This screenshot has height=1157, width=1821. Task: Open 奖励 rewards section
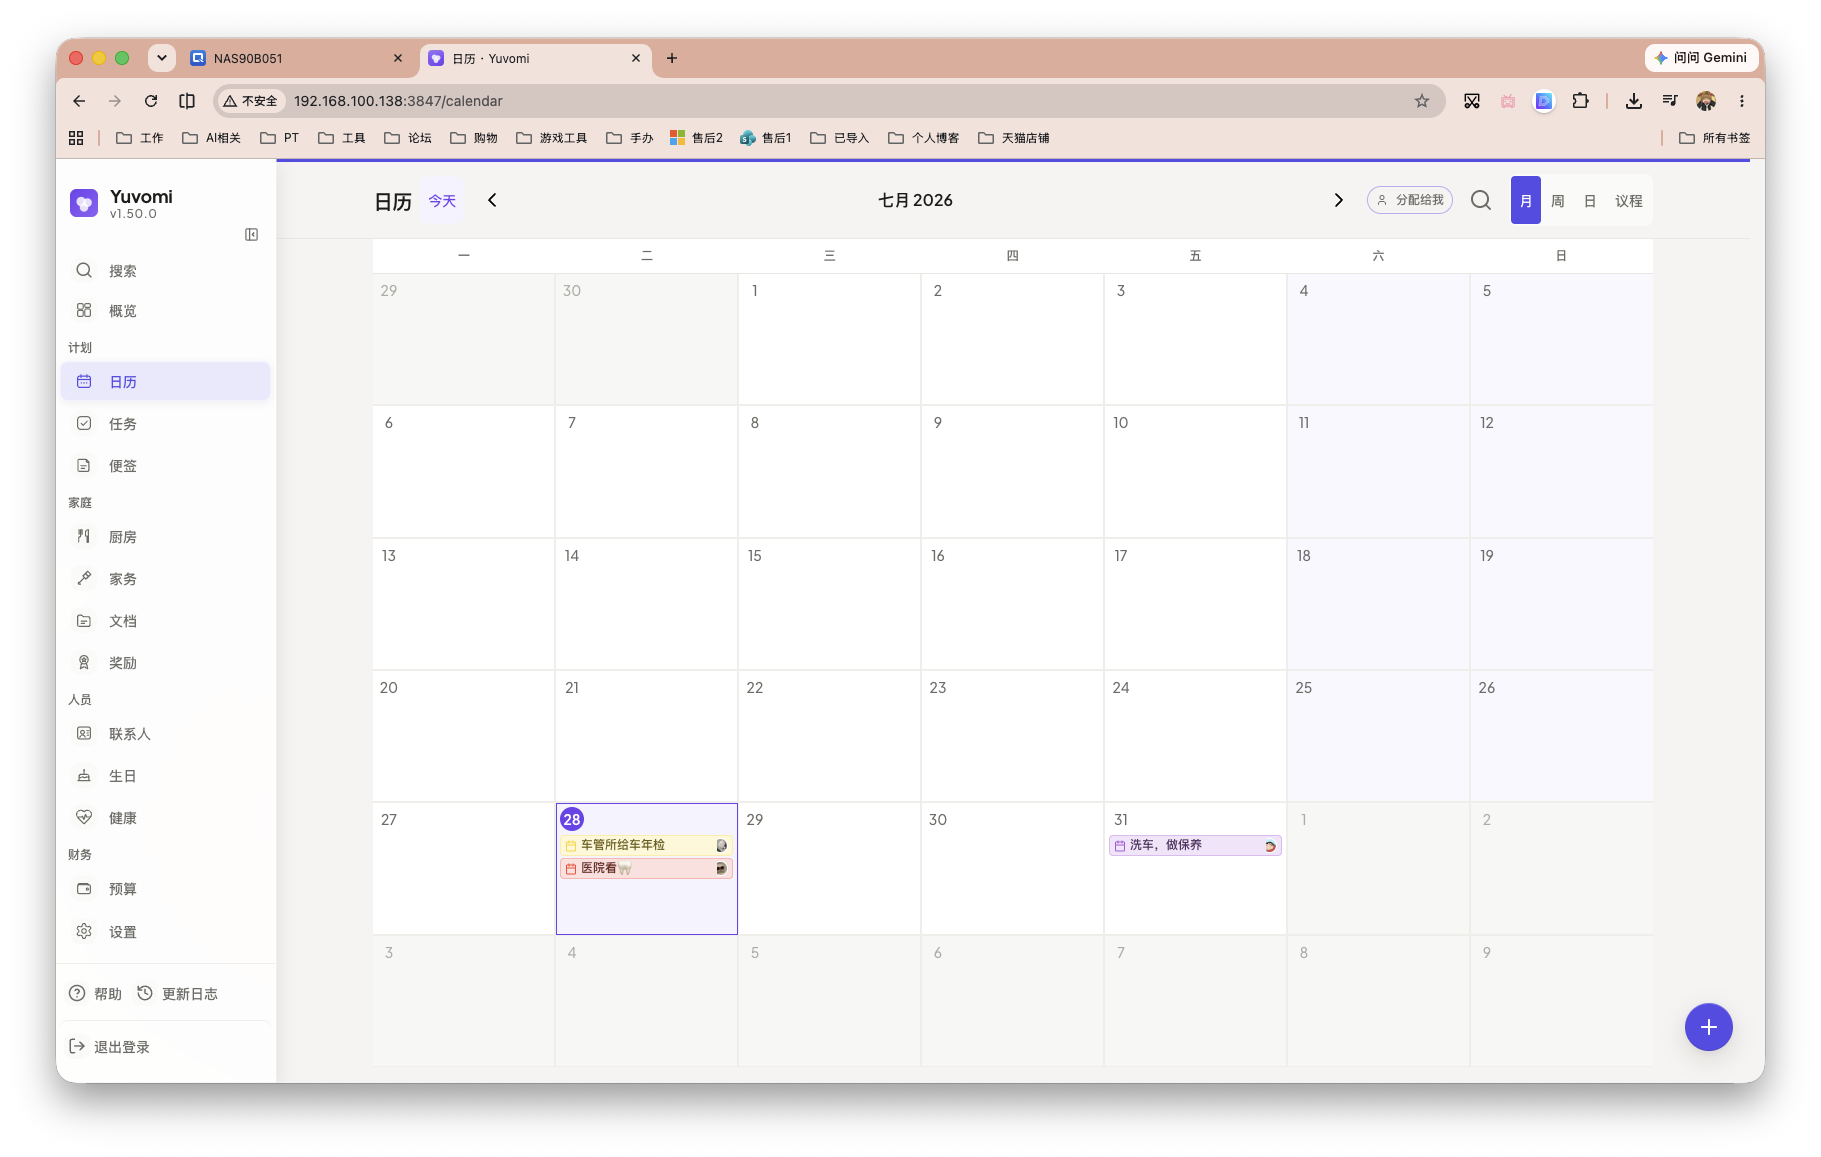pos(166,663)
